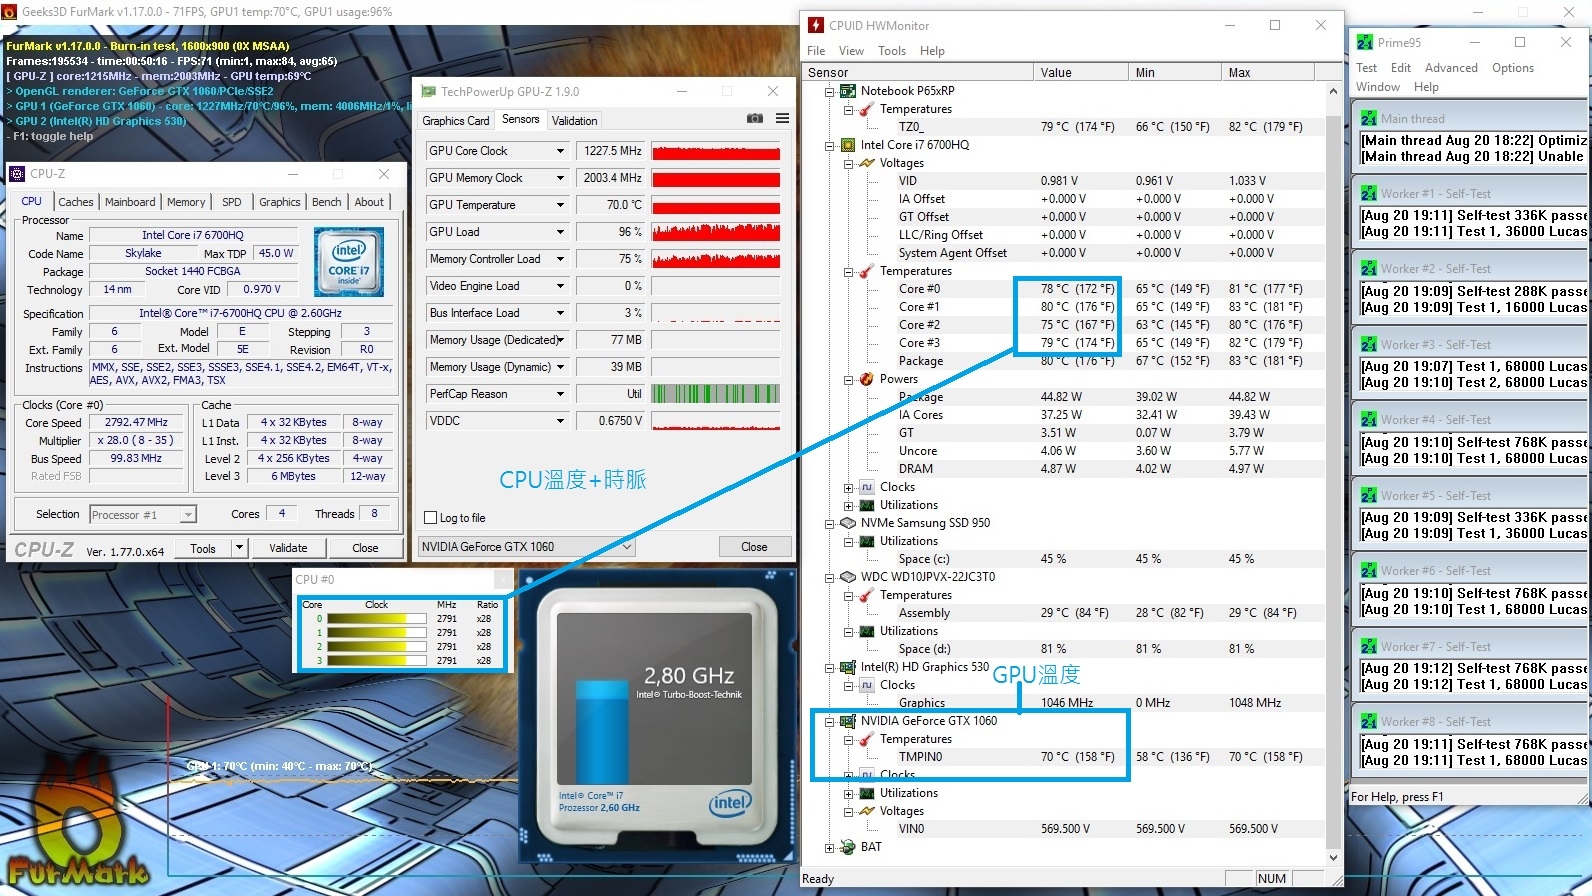The image size is (1592, 896).
Task: Click the Close button in CPU-Z
Action: pyautogui.click(x=365, y=548)
